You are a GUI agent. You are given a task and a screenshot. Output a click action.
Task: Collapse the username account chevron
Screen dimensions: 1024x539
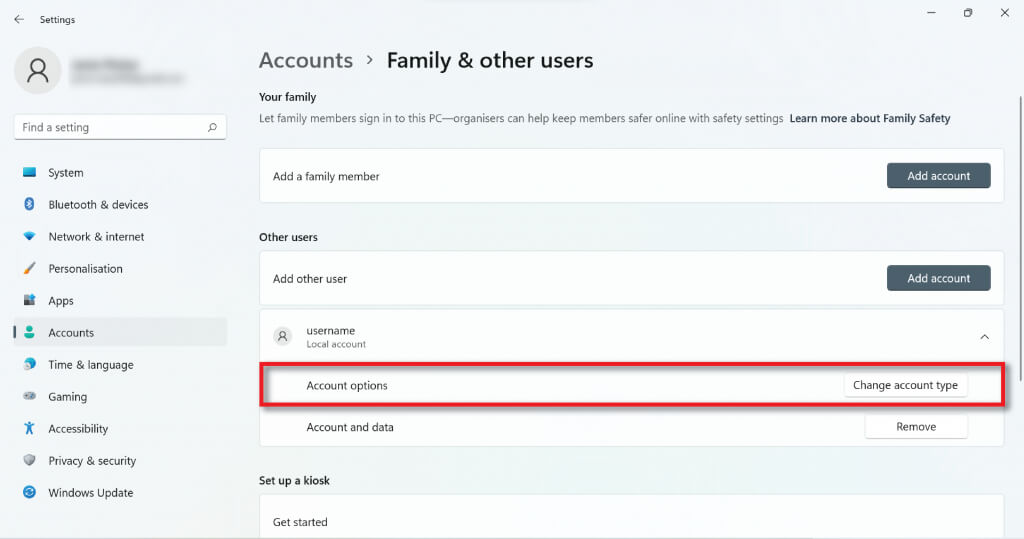tap(984, 337)
